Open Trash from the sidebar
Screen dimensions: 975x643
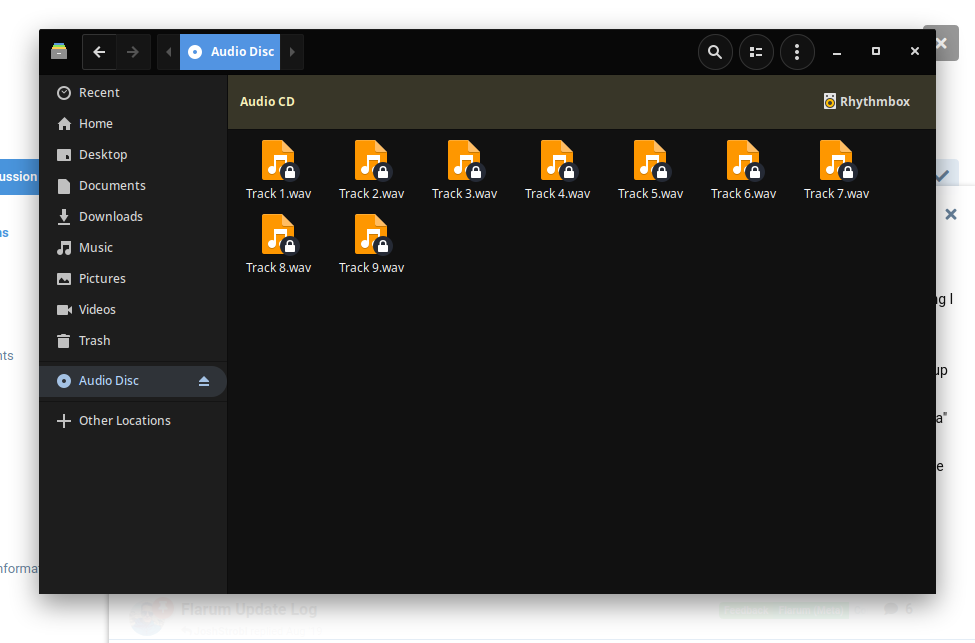pyautogui.click(x=94, y=341)
